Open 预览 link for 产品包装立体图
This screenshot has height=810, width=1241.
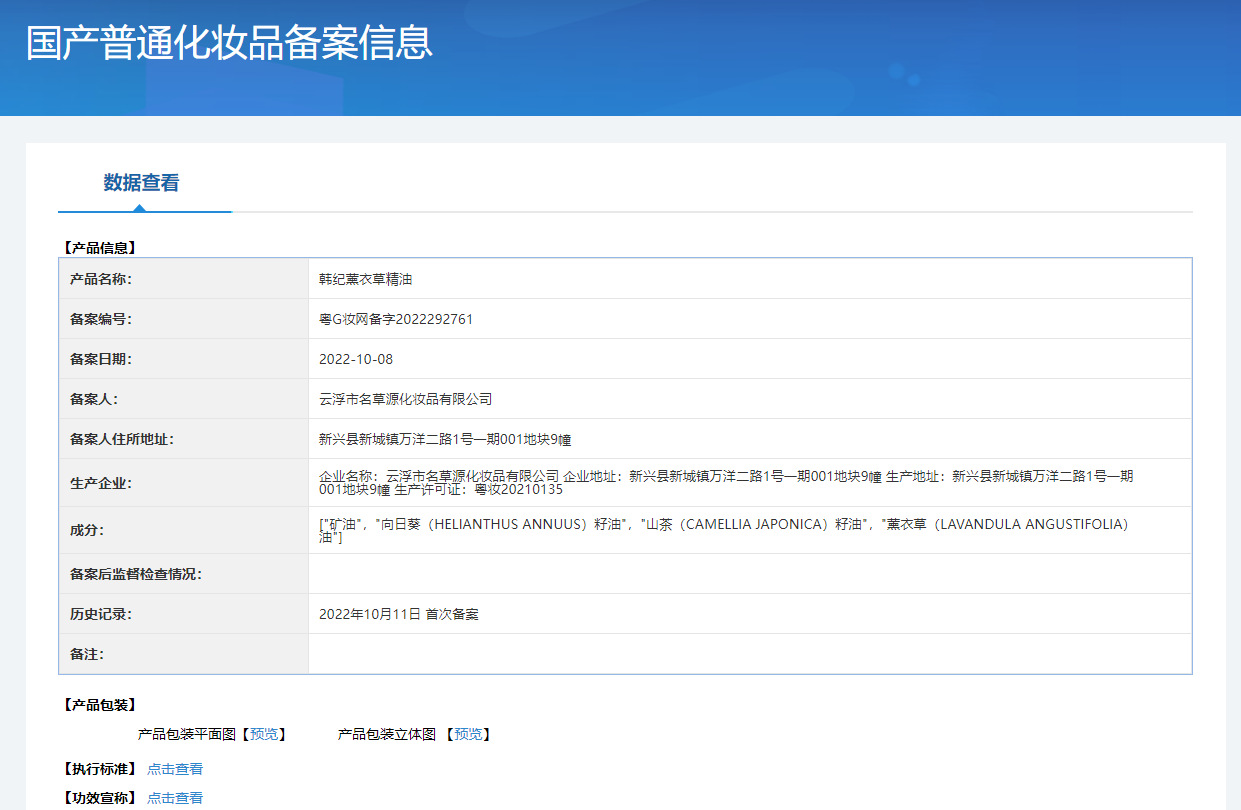[x=468, y=734]
